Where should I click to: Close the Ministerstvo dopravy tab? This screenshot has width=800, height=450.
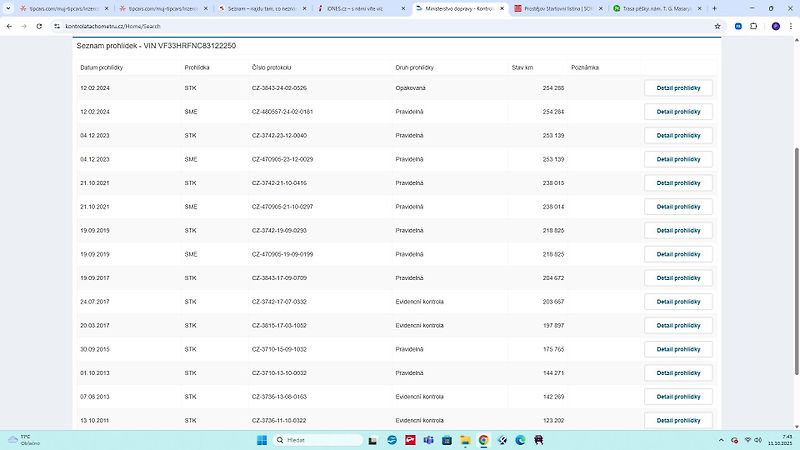(x=502, y=9)
